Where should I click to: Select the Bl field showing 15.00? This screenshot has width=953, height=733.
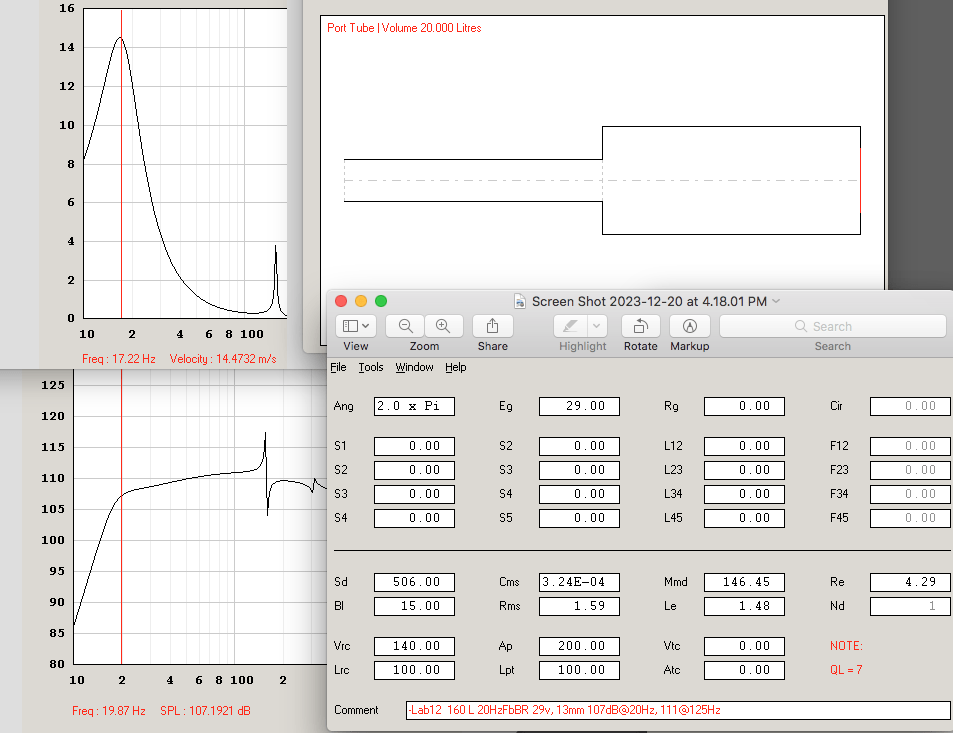click(x=415, y=607)
